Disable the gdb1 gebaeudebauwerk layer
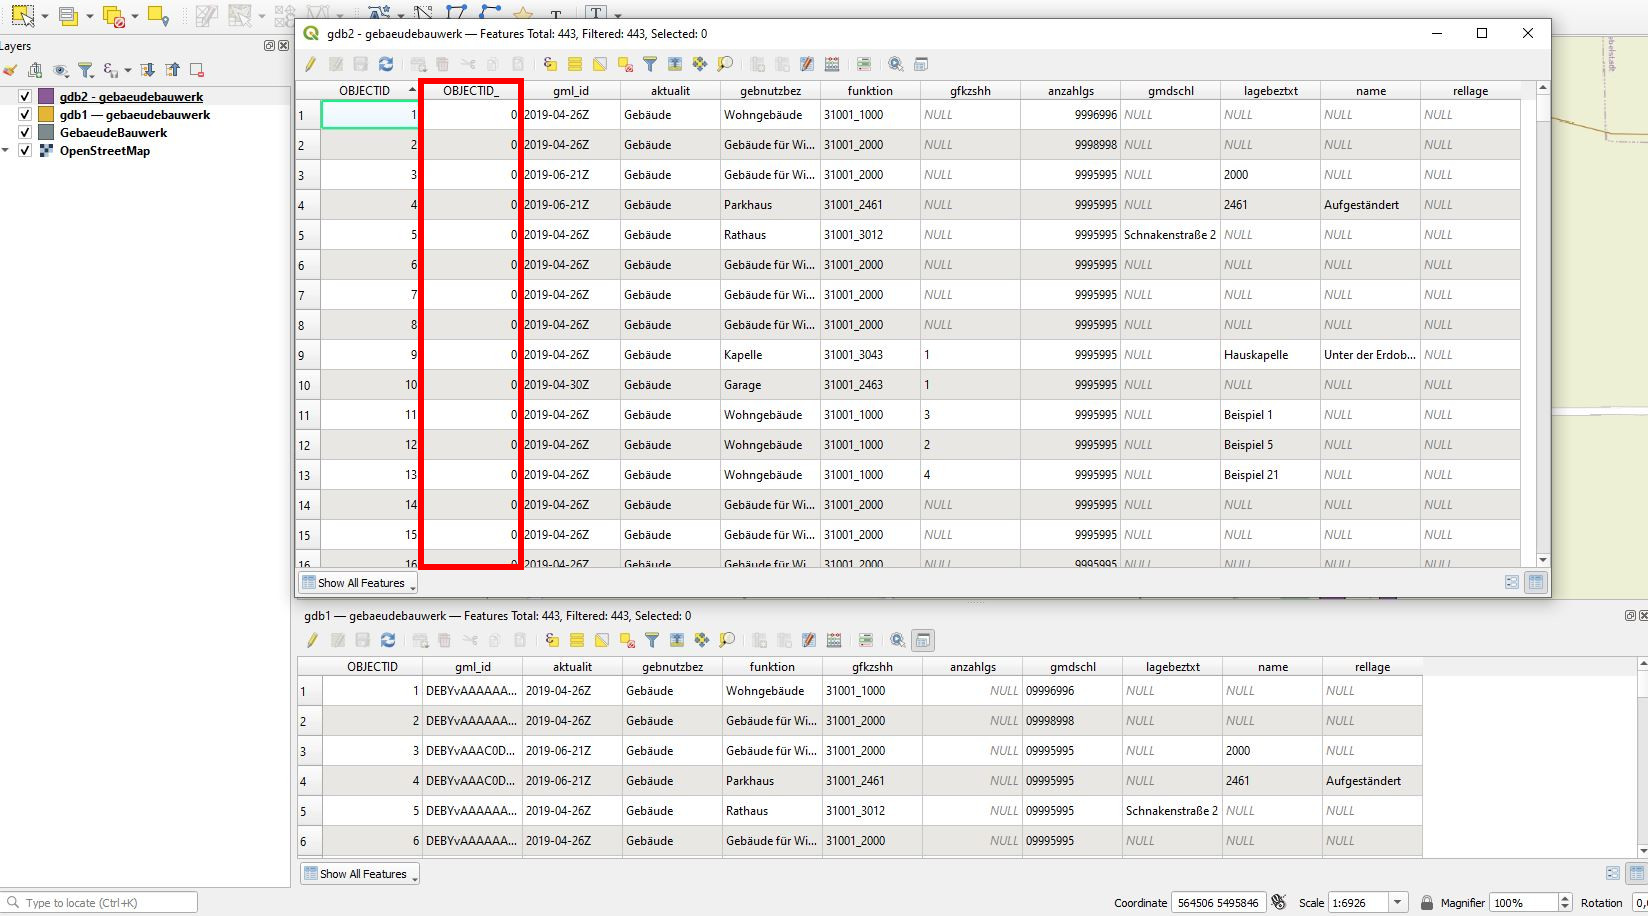 click(x=24, y=115)
